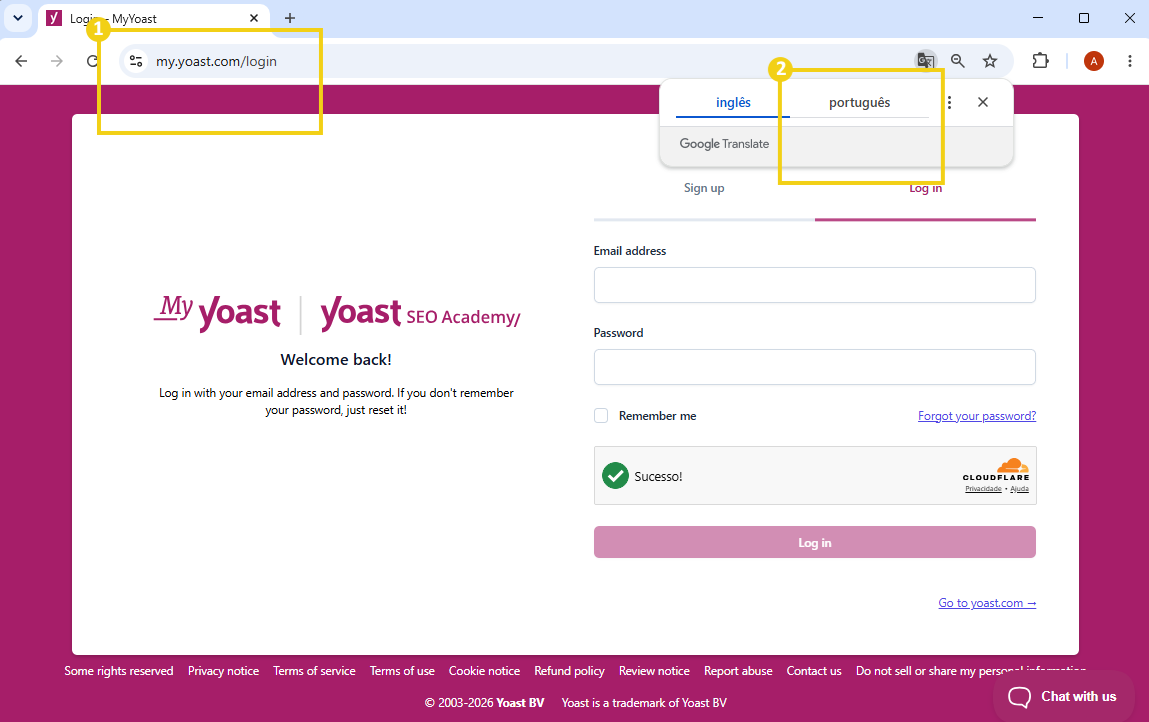Open the Terms of service footer link
The image size is (1149, 722).
click(x=314, y=671)
